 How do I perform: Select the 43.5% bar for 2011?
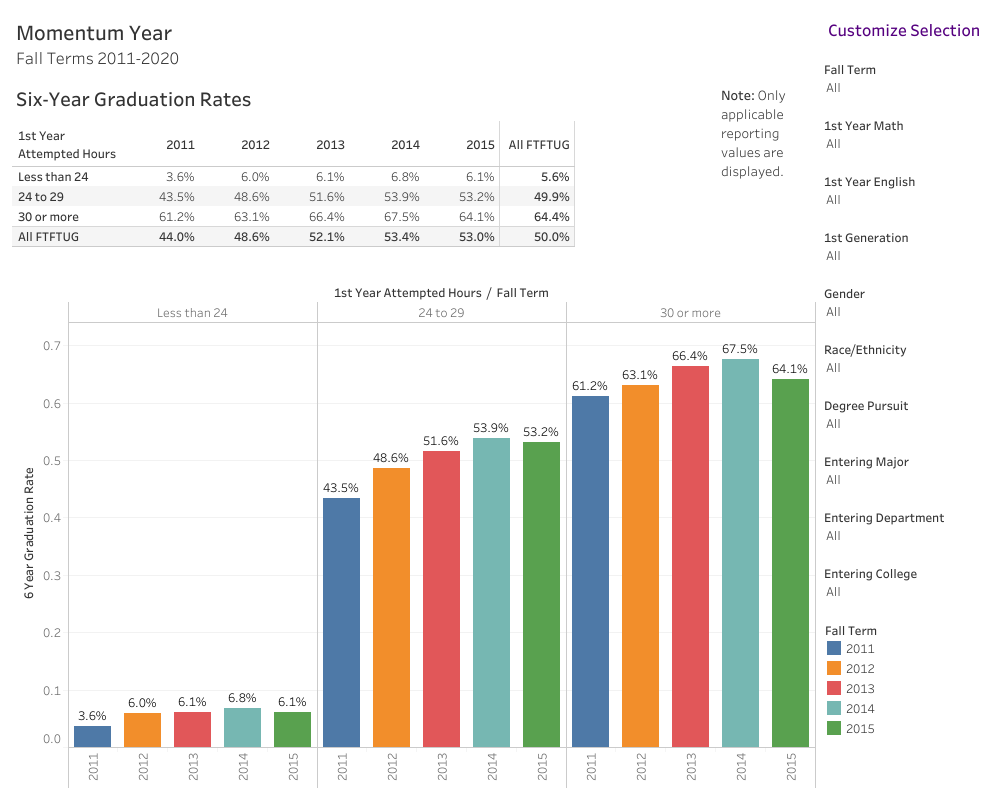click(x=342, y=622)
